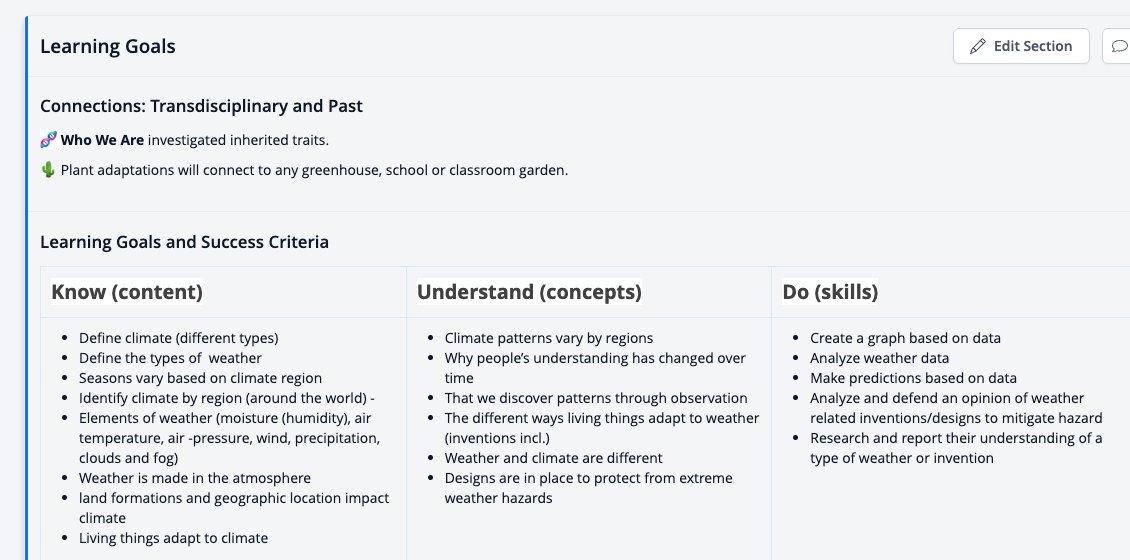The width and height of the screenshot is (1130, 560).
Task: Click the Connections: Transdisciplinary and Past heading
Action: tap(202, 106)
